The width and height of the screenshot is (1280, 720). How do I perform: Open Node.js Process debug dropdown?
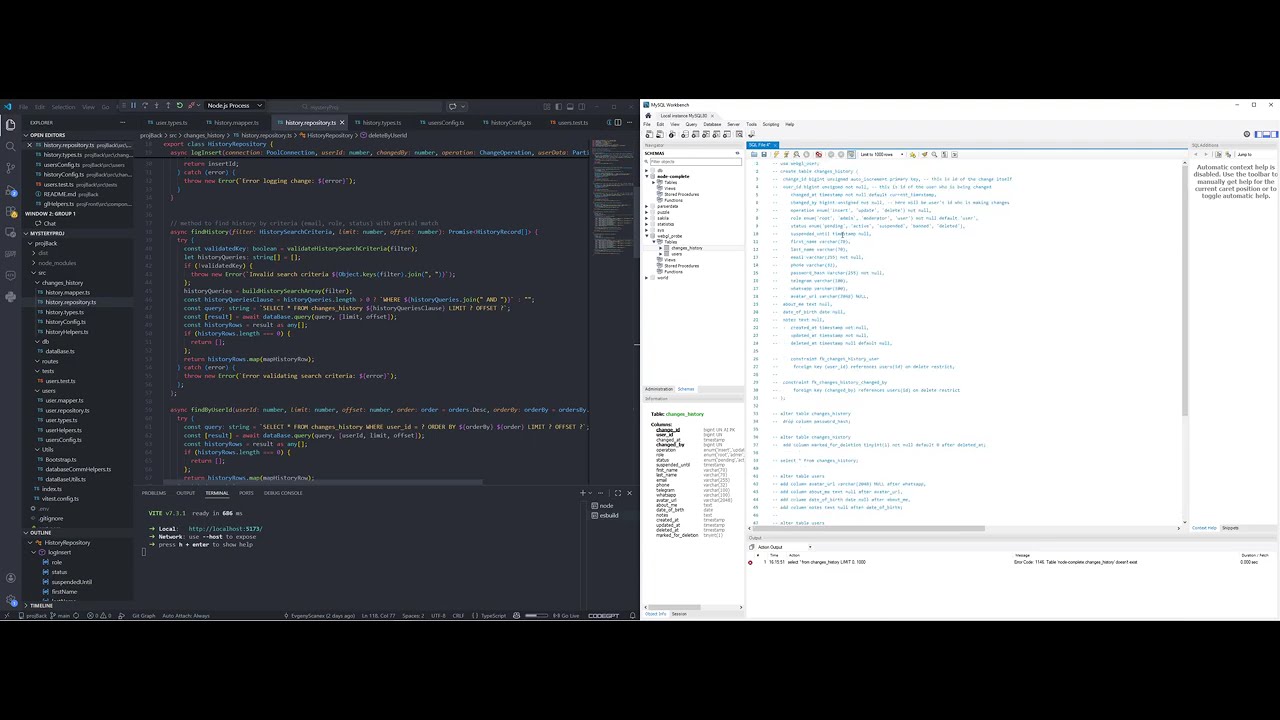tap(234, 105)
